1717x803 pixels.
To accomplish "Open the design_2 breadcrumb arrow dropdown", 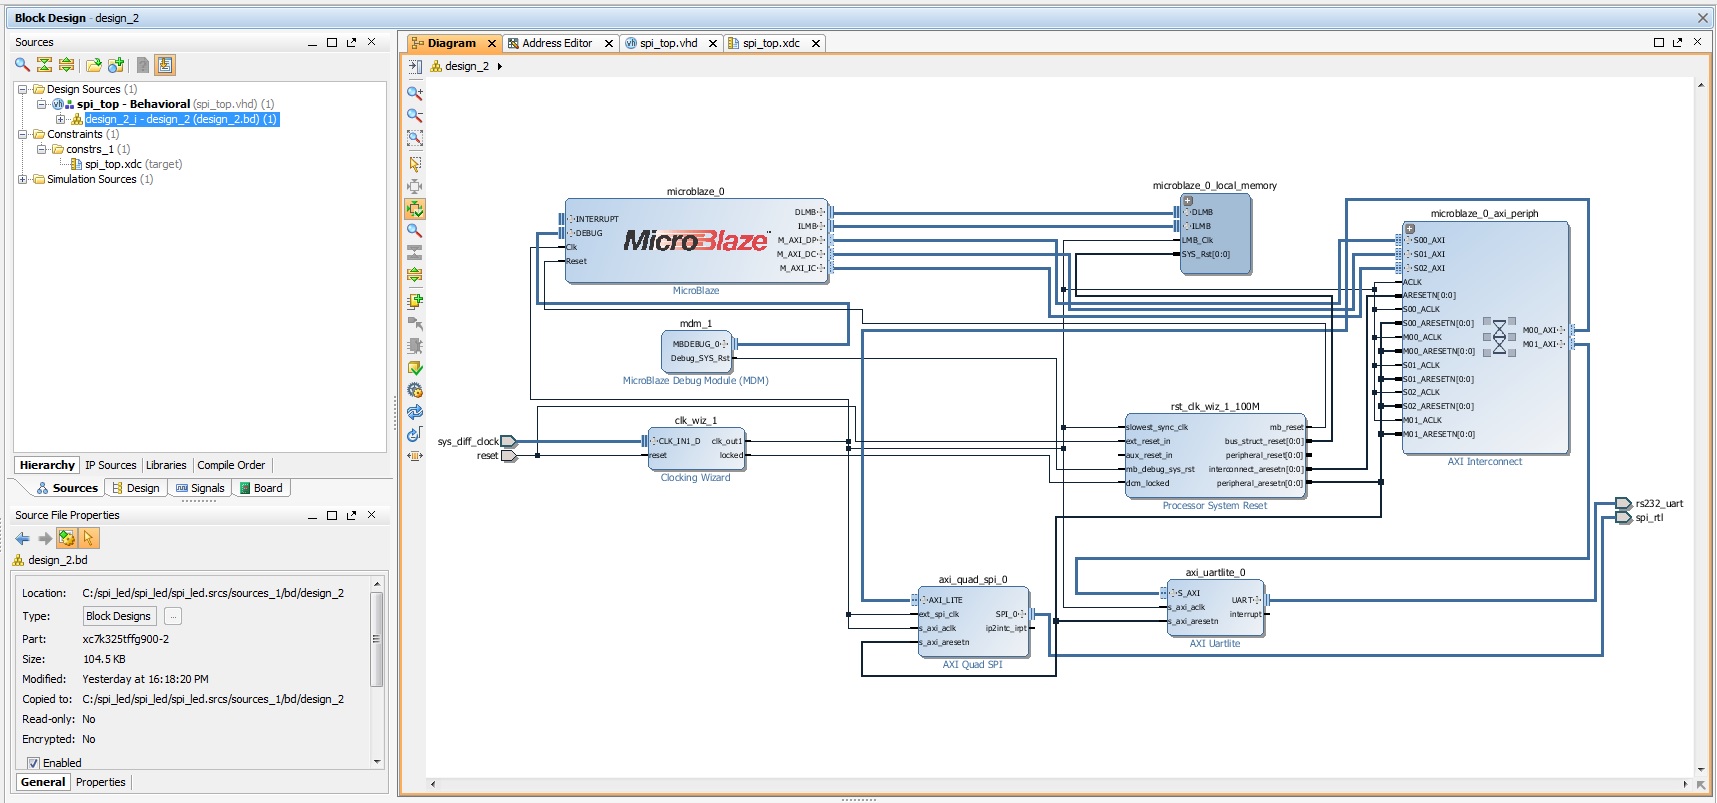I will point(499,66).
